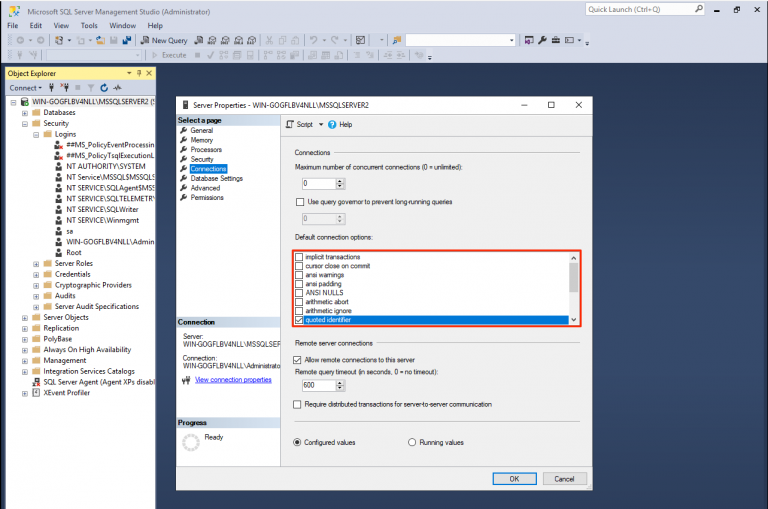Open the Script dropdown arrow
Screen dimensions: 768x509
(x=321, y=124)
